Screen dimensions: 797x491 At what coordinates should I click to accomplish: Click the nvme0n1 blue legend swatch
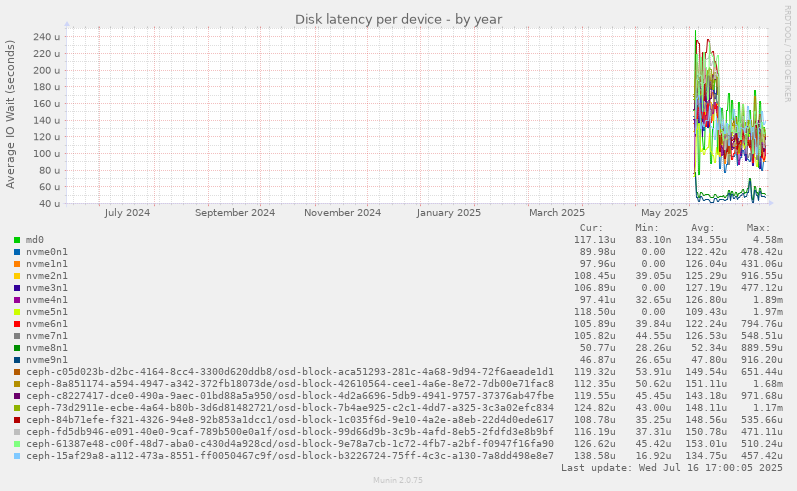pos(17,252)
